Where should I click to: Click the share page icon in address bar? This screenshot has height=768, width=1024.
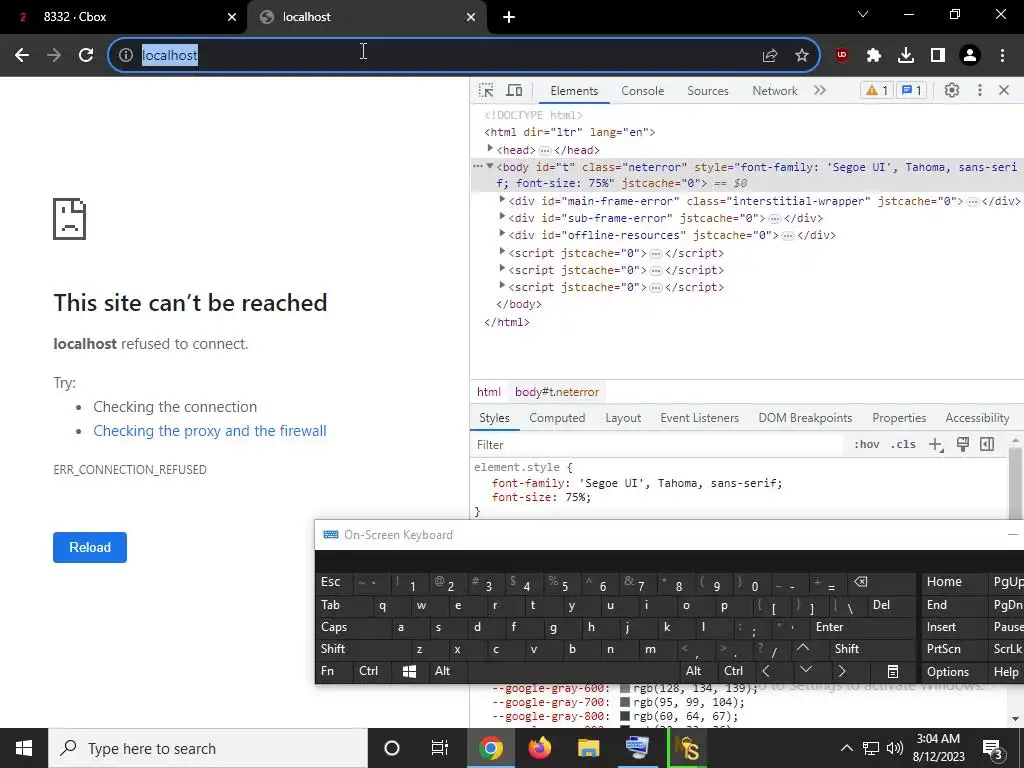tap(770, 55)
